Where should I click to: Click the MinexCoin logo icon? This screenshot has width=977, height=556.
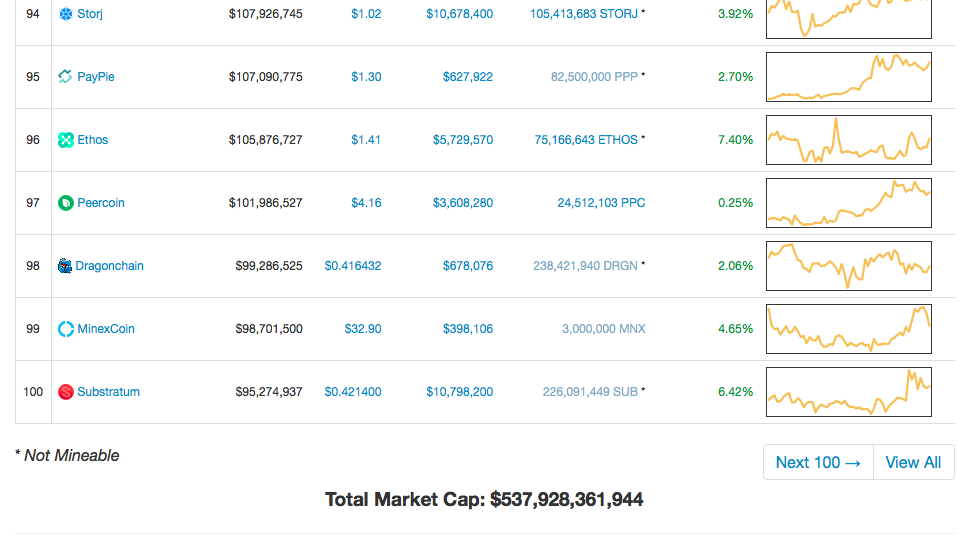(65, 328)
